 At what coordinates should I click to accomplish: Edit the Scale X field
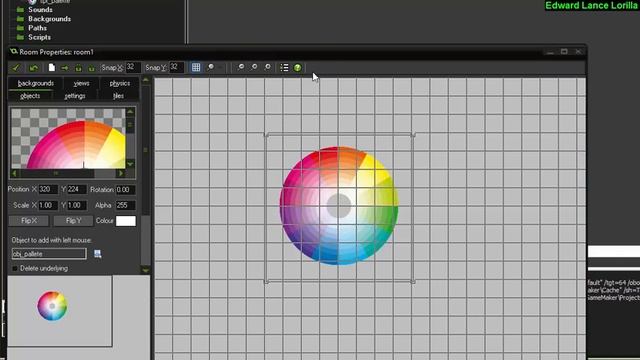[x=48, y=205]
